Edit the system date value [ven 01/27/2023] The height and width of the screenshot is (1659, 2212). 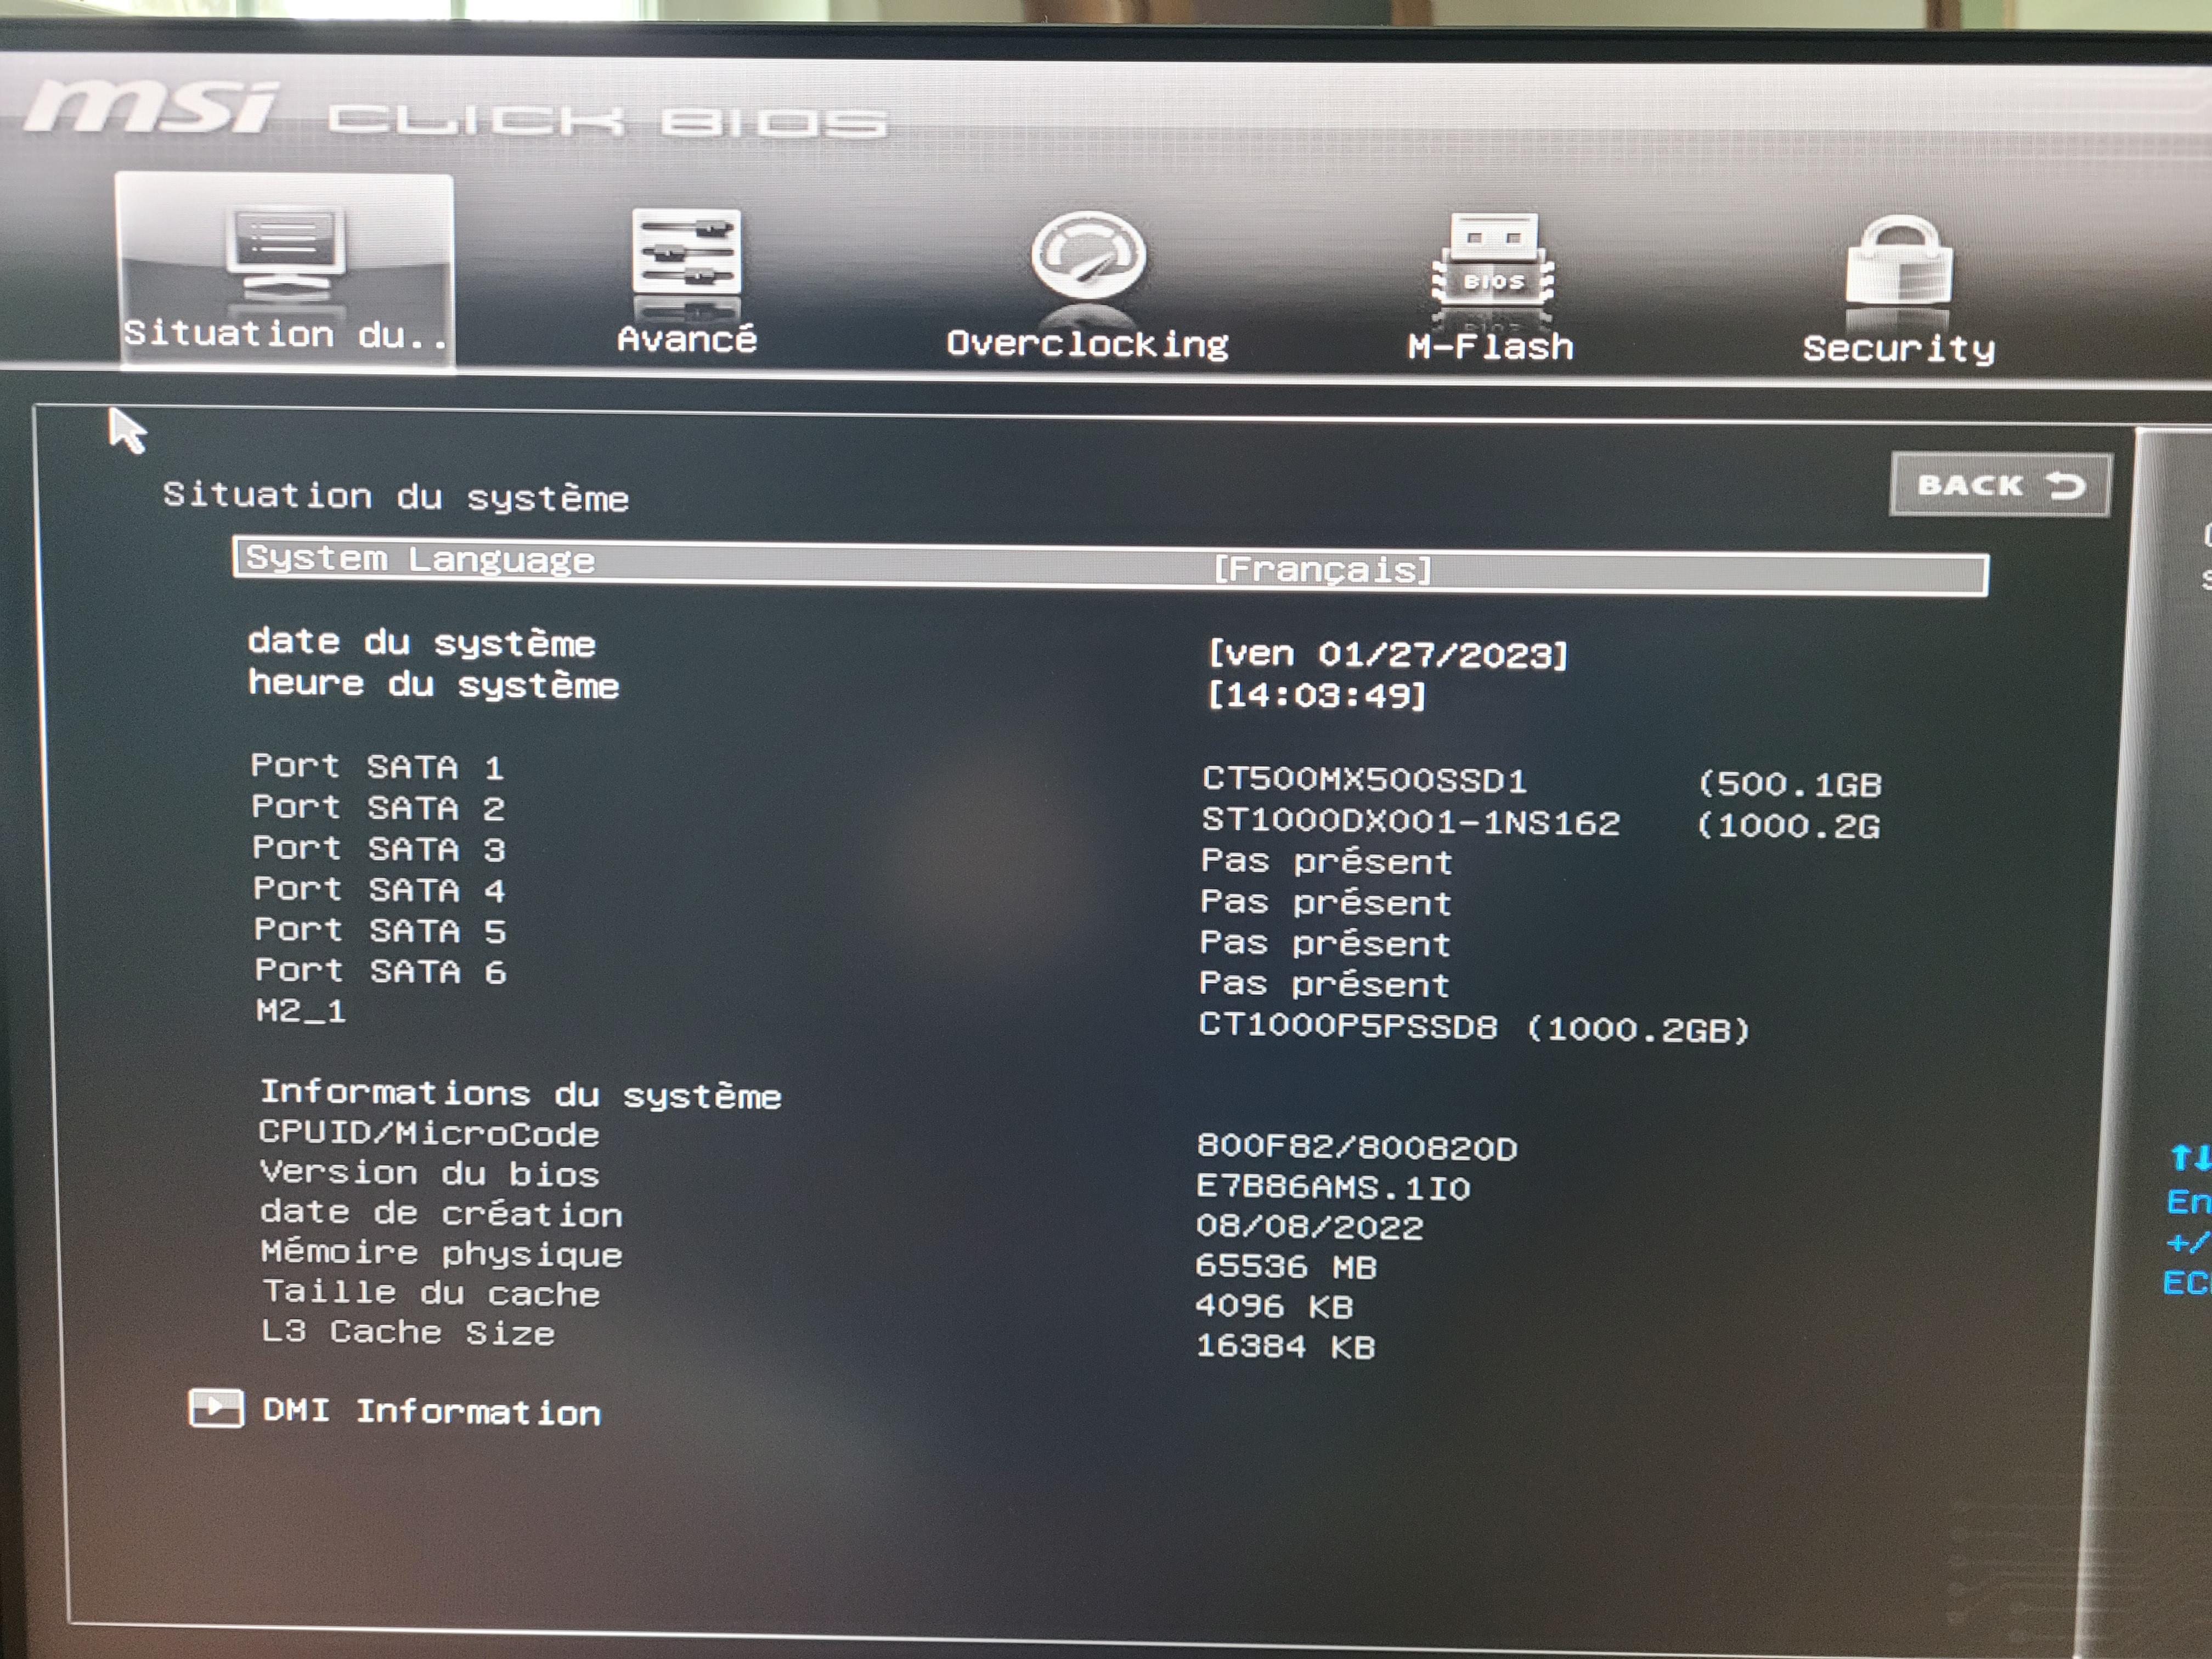tap(1389, 655)
